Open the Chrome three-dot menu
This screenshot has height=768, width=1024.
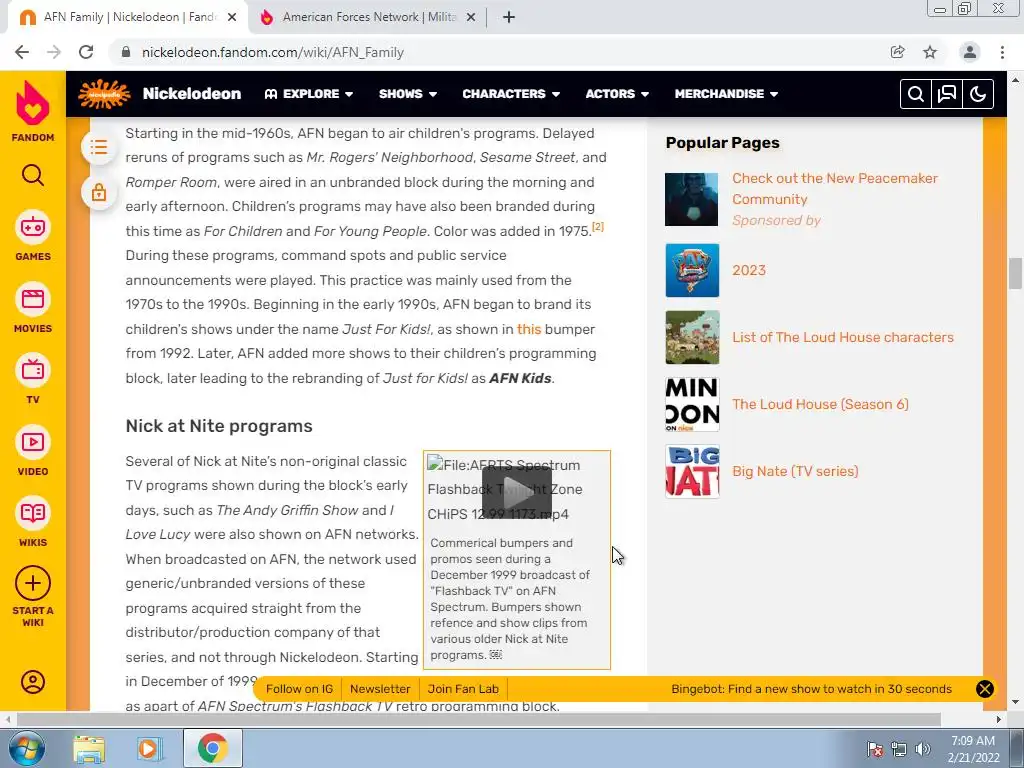[x=1002, y=52]
